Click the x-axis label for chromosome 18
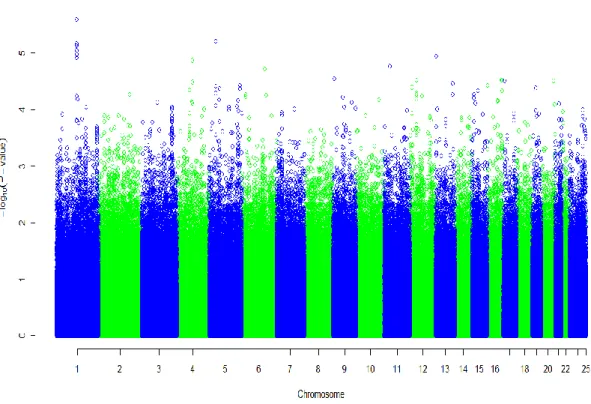 point(525,369)
